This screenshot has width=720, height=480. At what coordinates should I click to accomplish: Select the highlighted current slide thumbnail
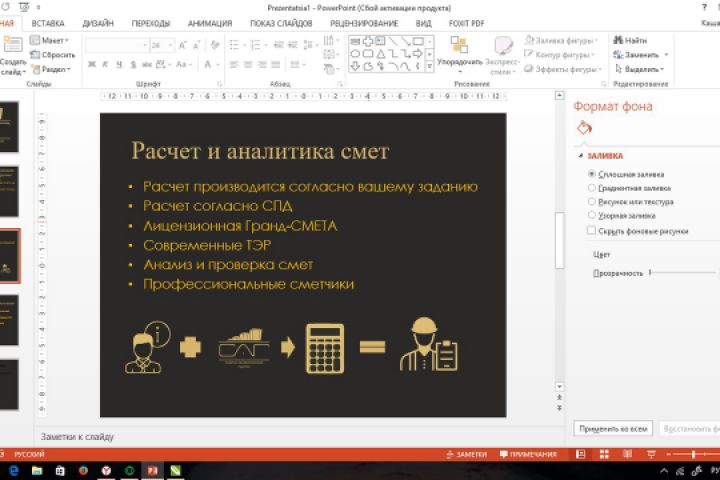click(x=9, y=256)
